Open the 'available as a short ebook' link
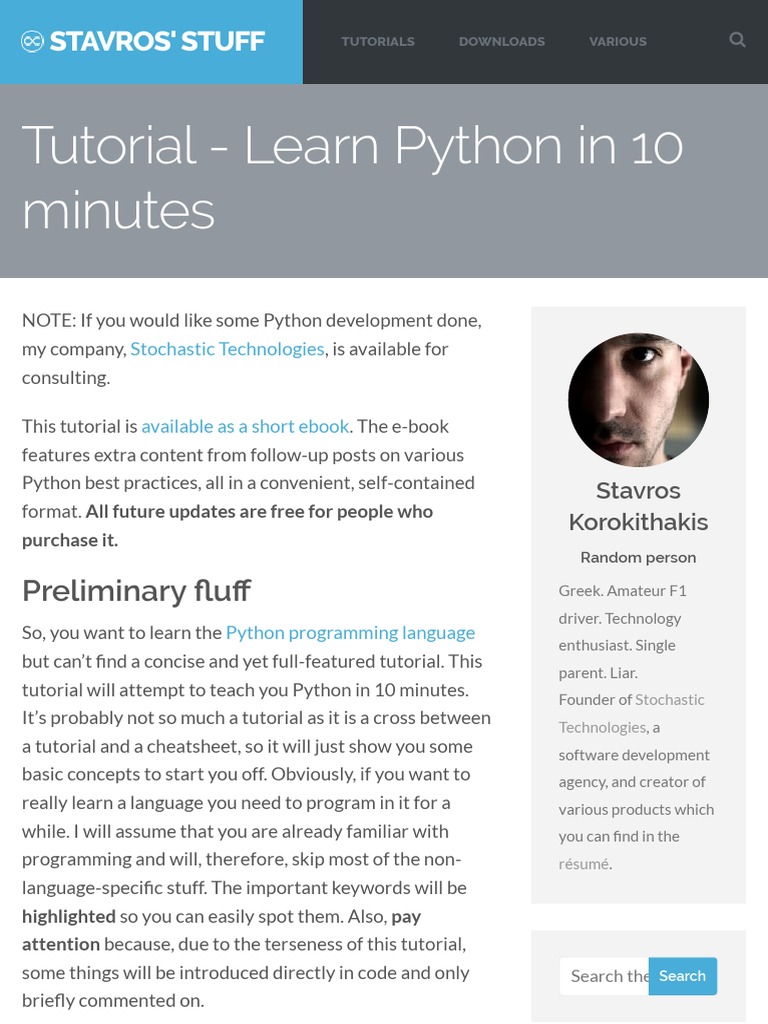Screen dimensions: 768x1024 tap(245, 426)
